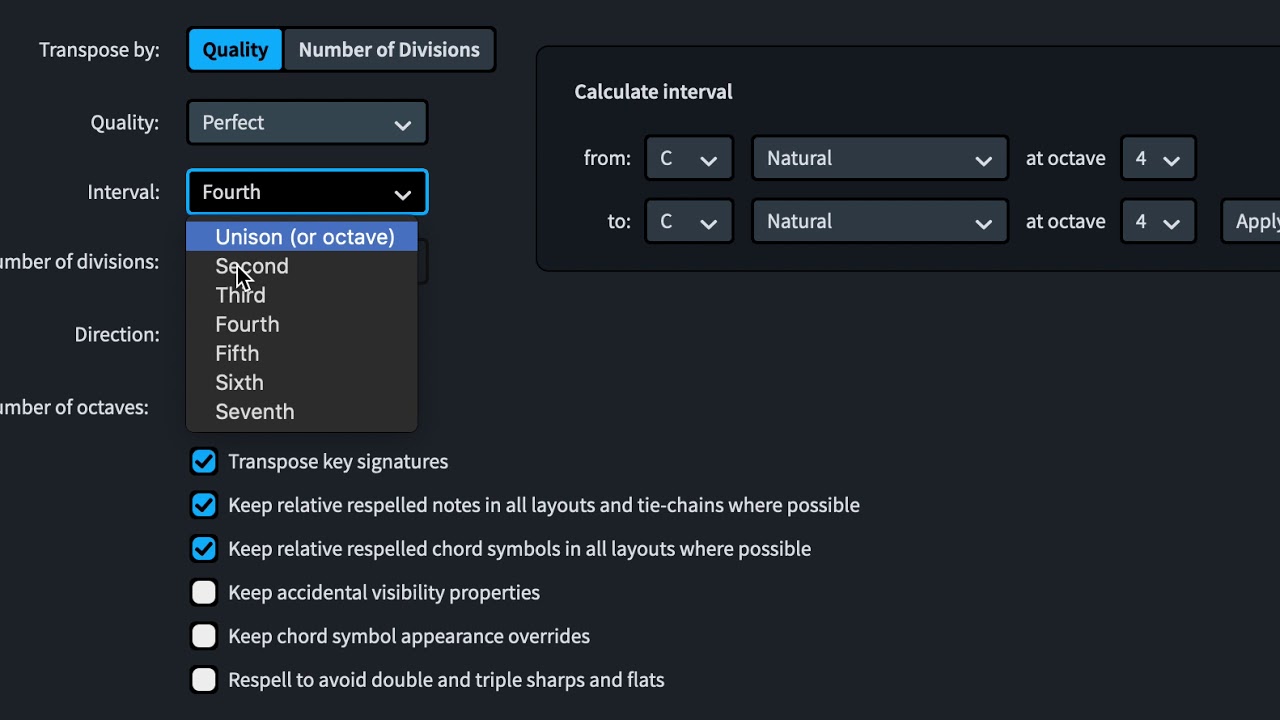Select Seventh interval option
The height and width of the screenshot is (720, 1280).
255,411
